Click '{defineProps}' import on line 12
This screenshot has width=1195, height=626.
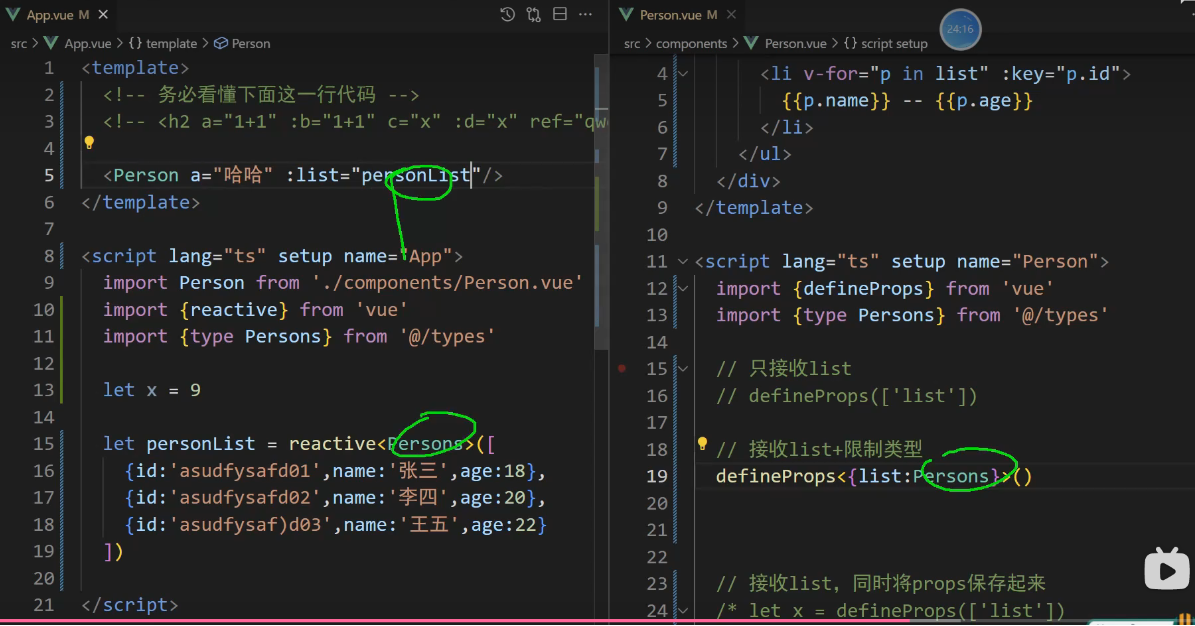coord(863,288)
